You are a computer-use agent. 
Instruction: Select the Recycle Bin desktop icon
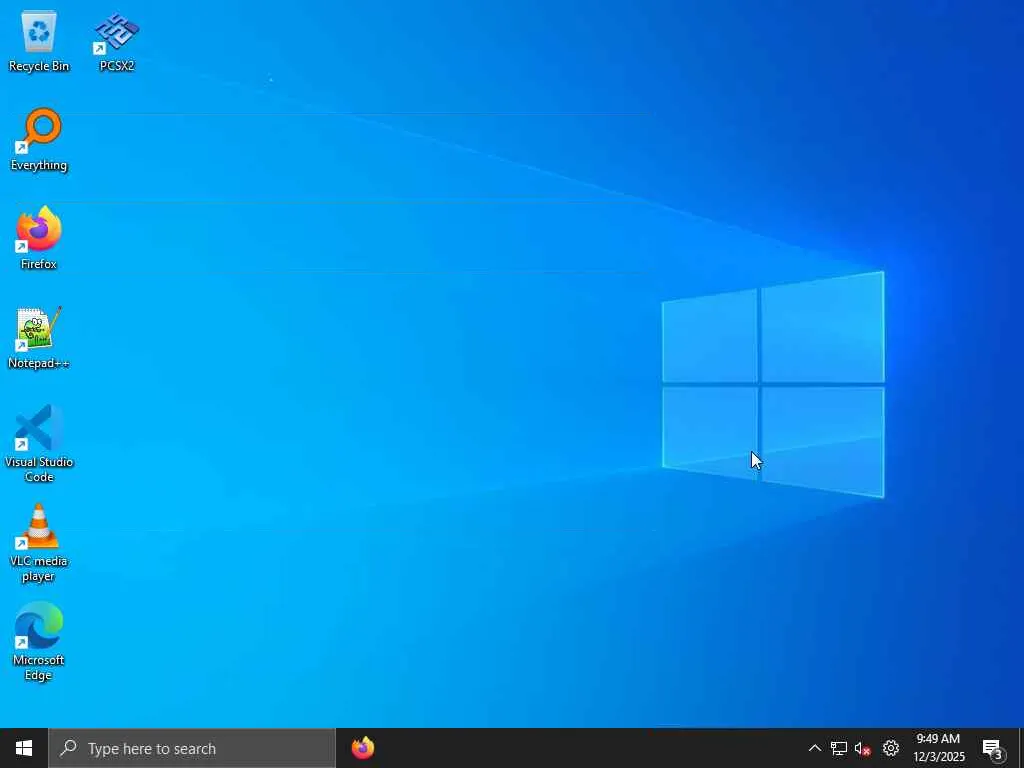[39, 40]
